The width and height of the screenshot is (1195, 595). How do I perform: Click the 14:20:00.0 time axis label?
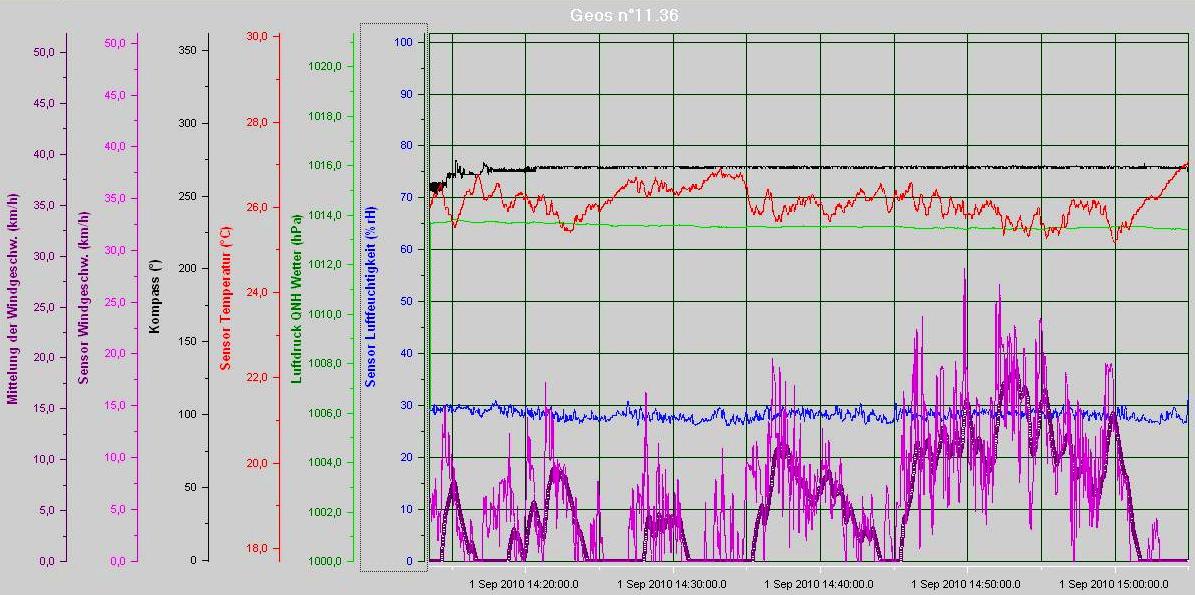click(x=524, y=584)
